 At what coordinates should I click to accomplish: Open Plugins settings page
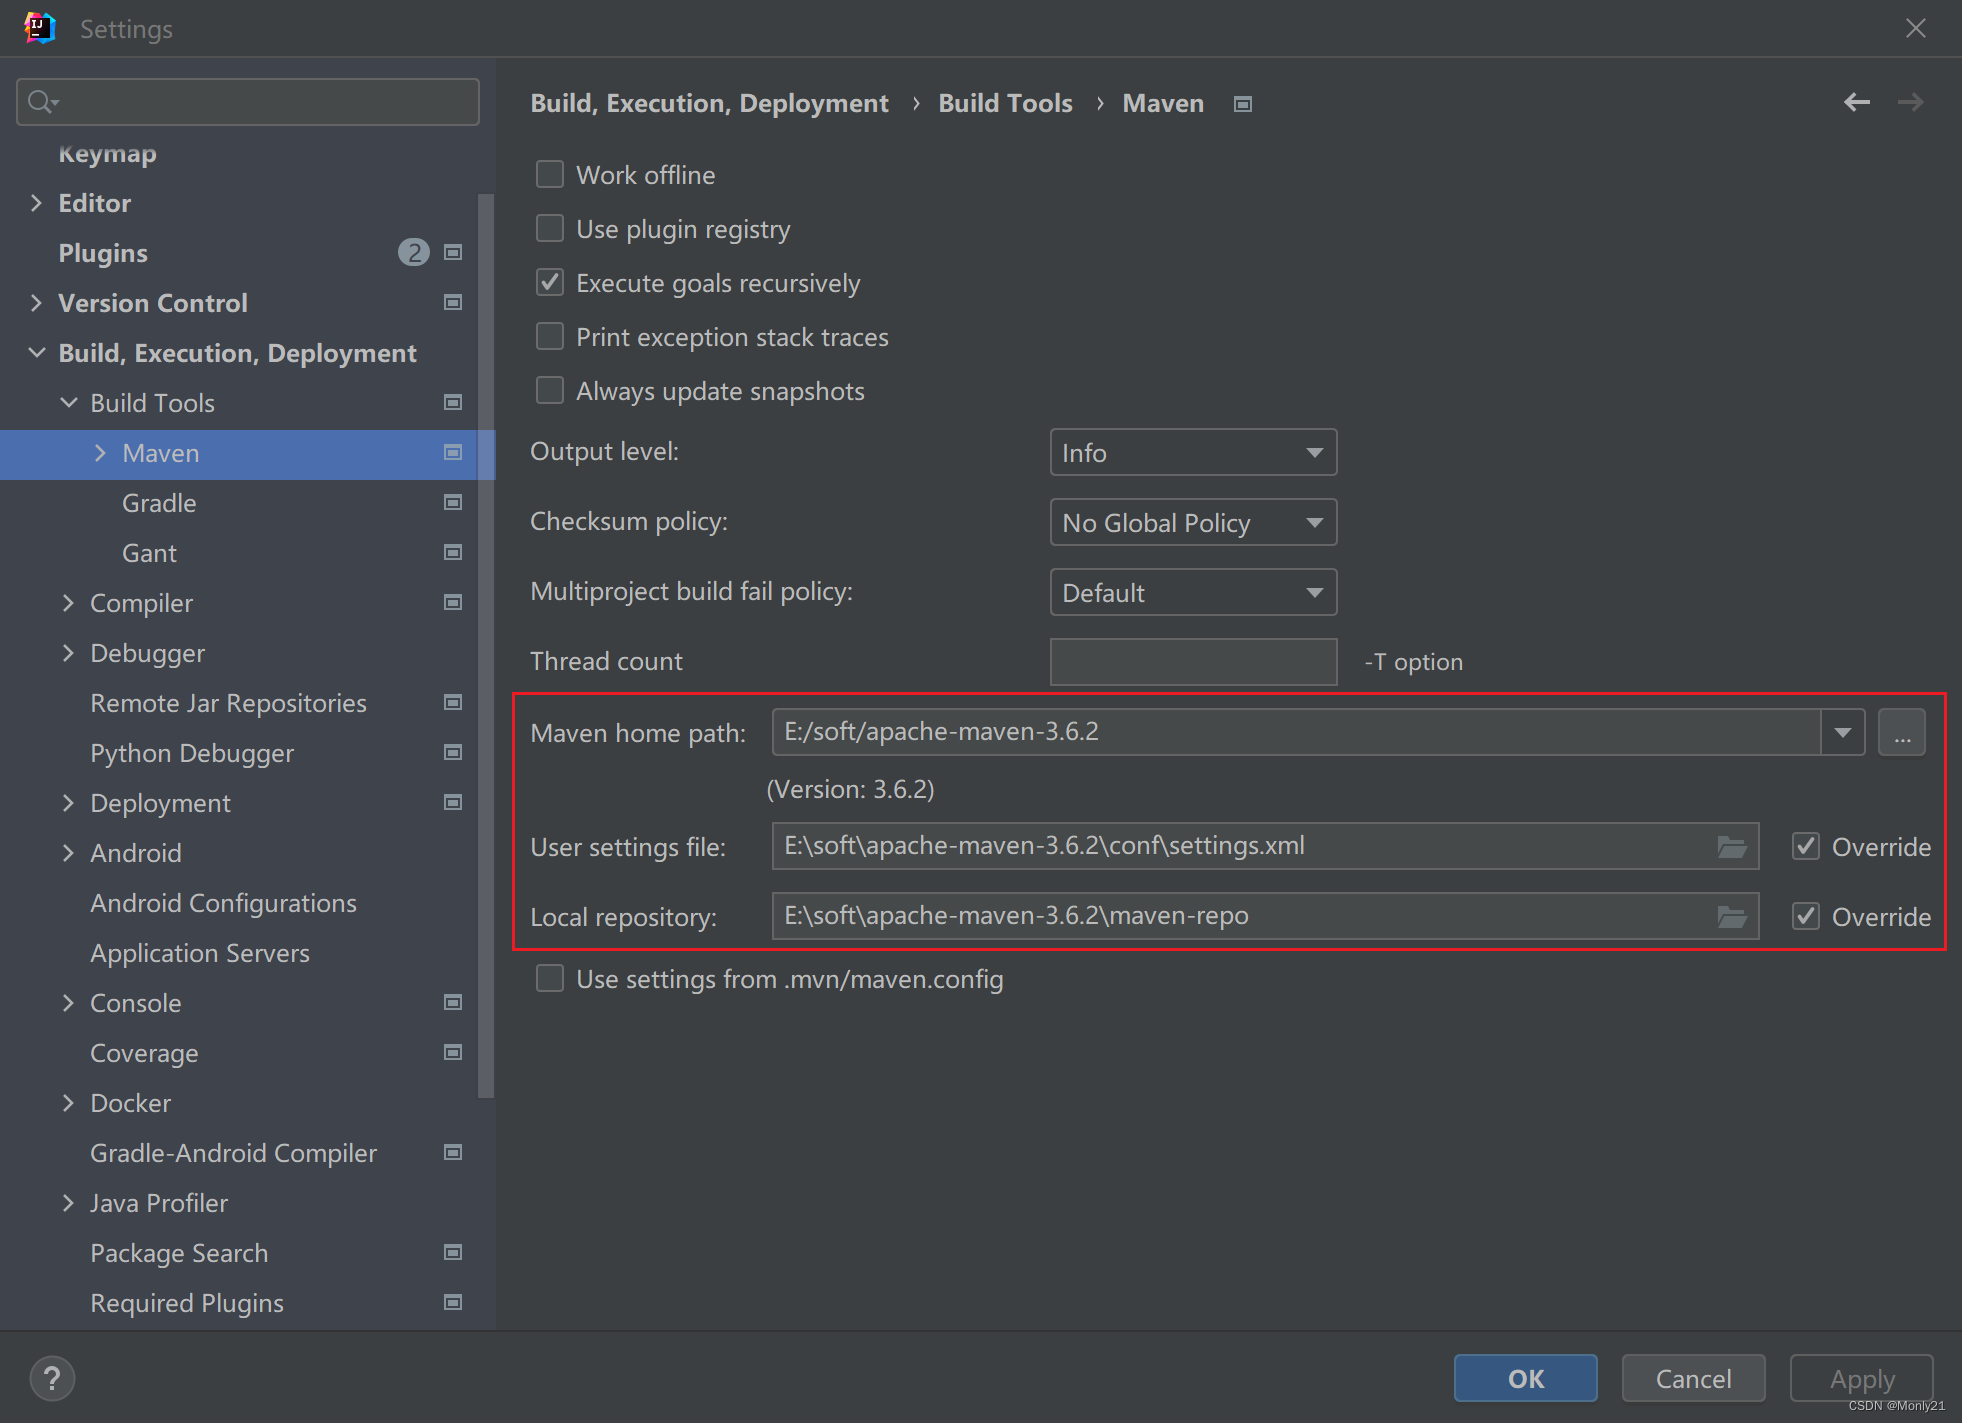[103, 253]
